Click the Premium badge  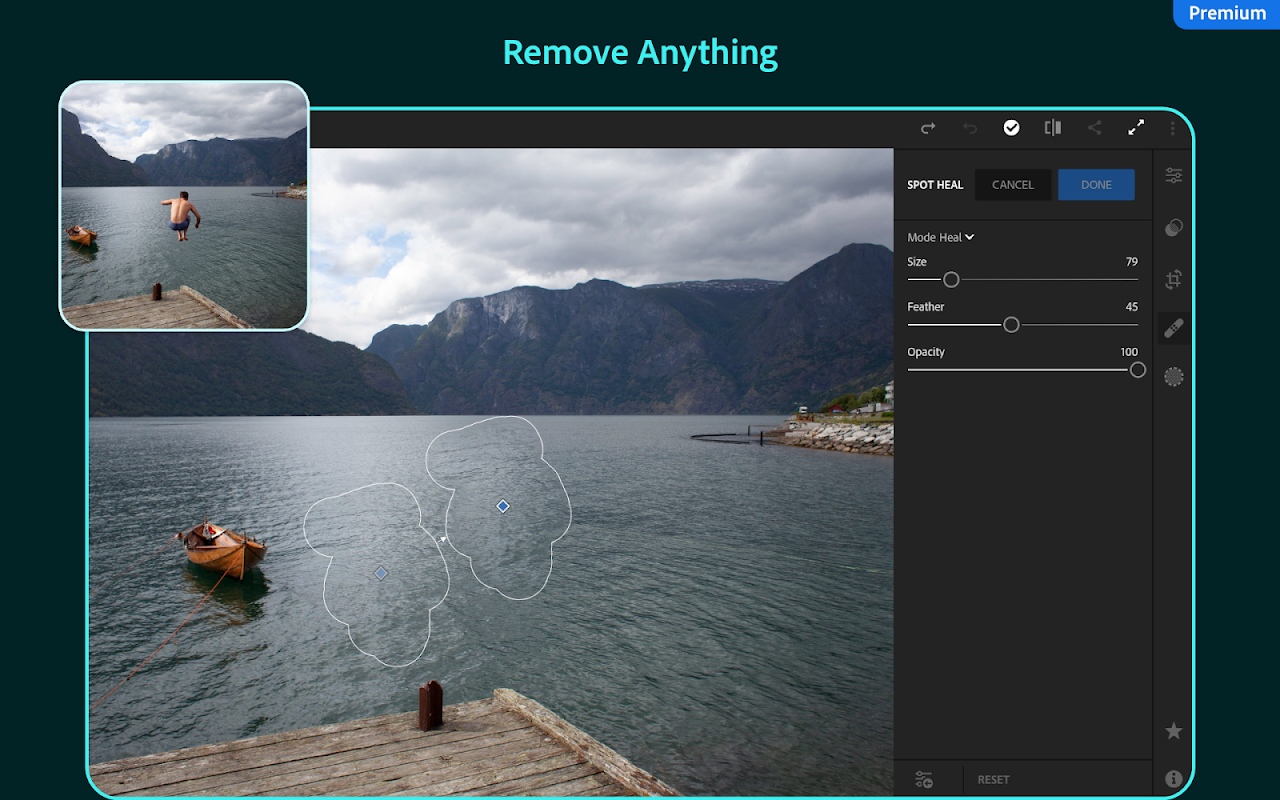(1227, 14)
